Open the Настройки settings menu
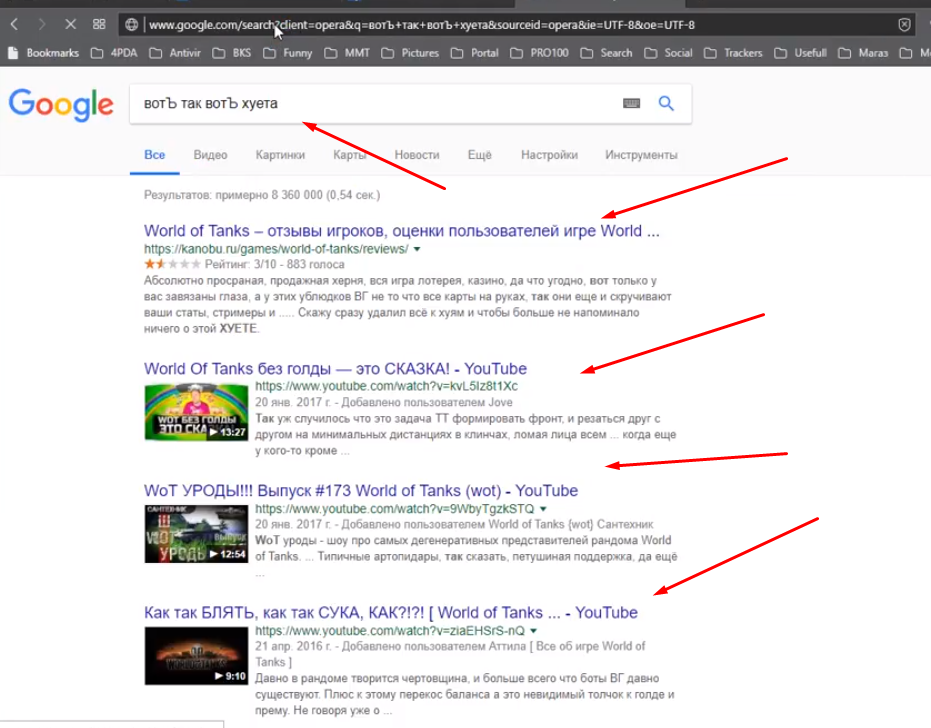Image resolution: width=931 pixels, height=728 pixels. coord(549,155)
